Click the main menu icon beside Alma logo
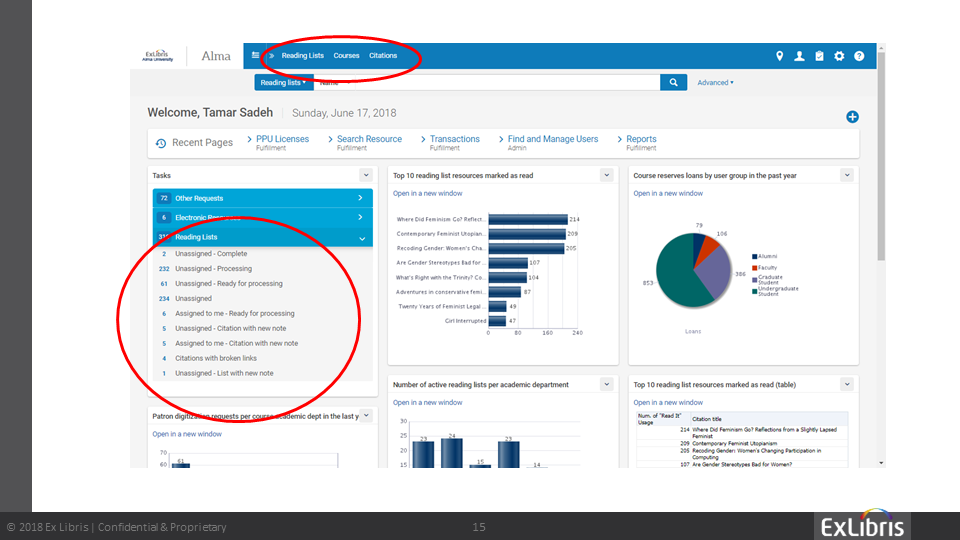The image size is (960, 540). coord(256,56)
